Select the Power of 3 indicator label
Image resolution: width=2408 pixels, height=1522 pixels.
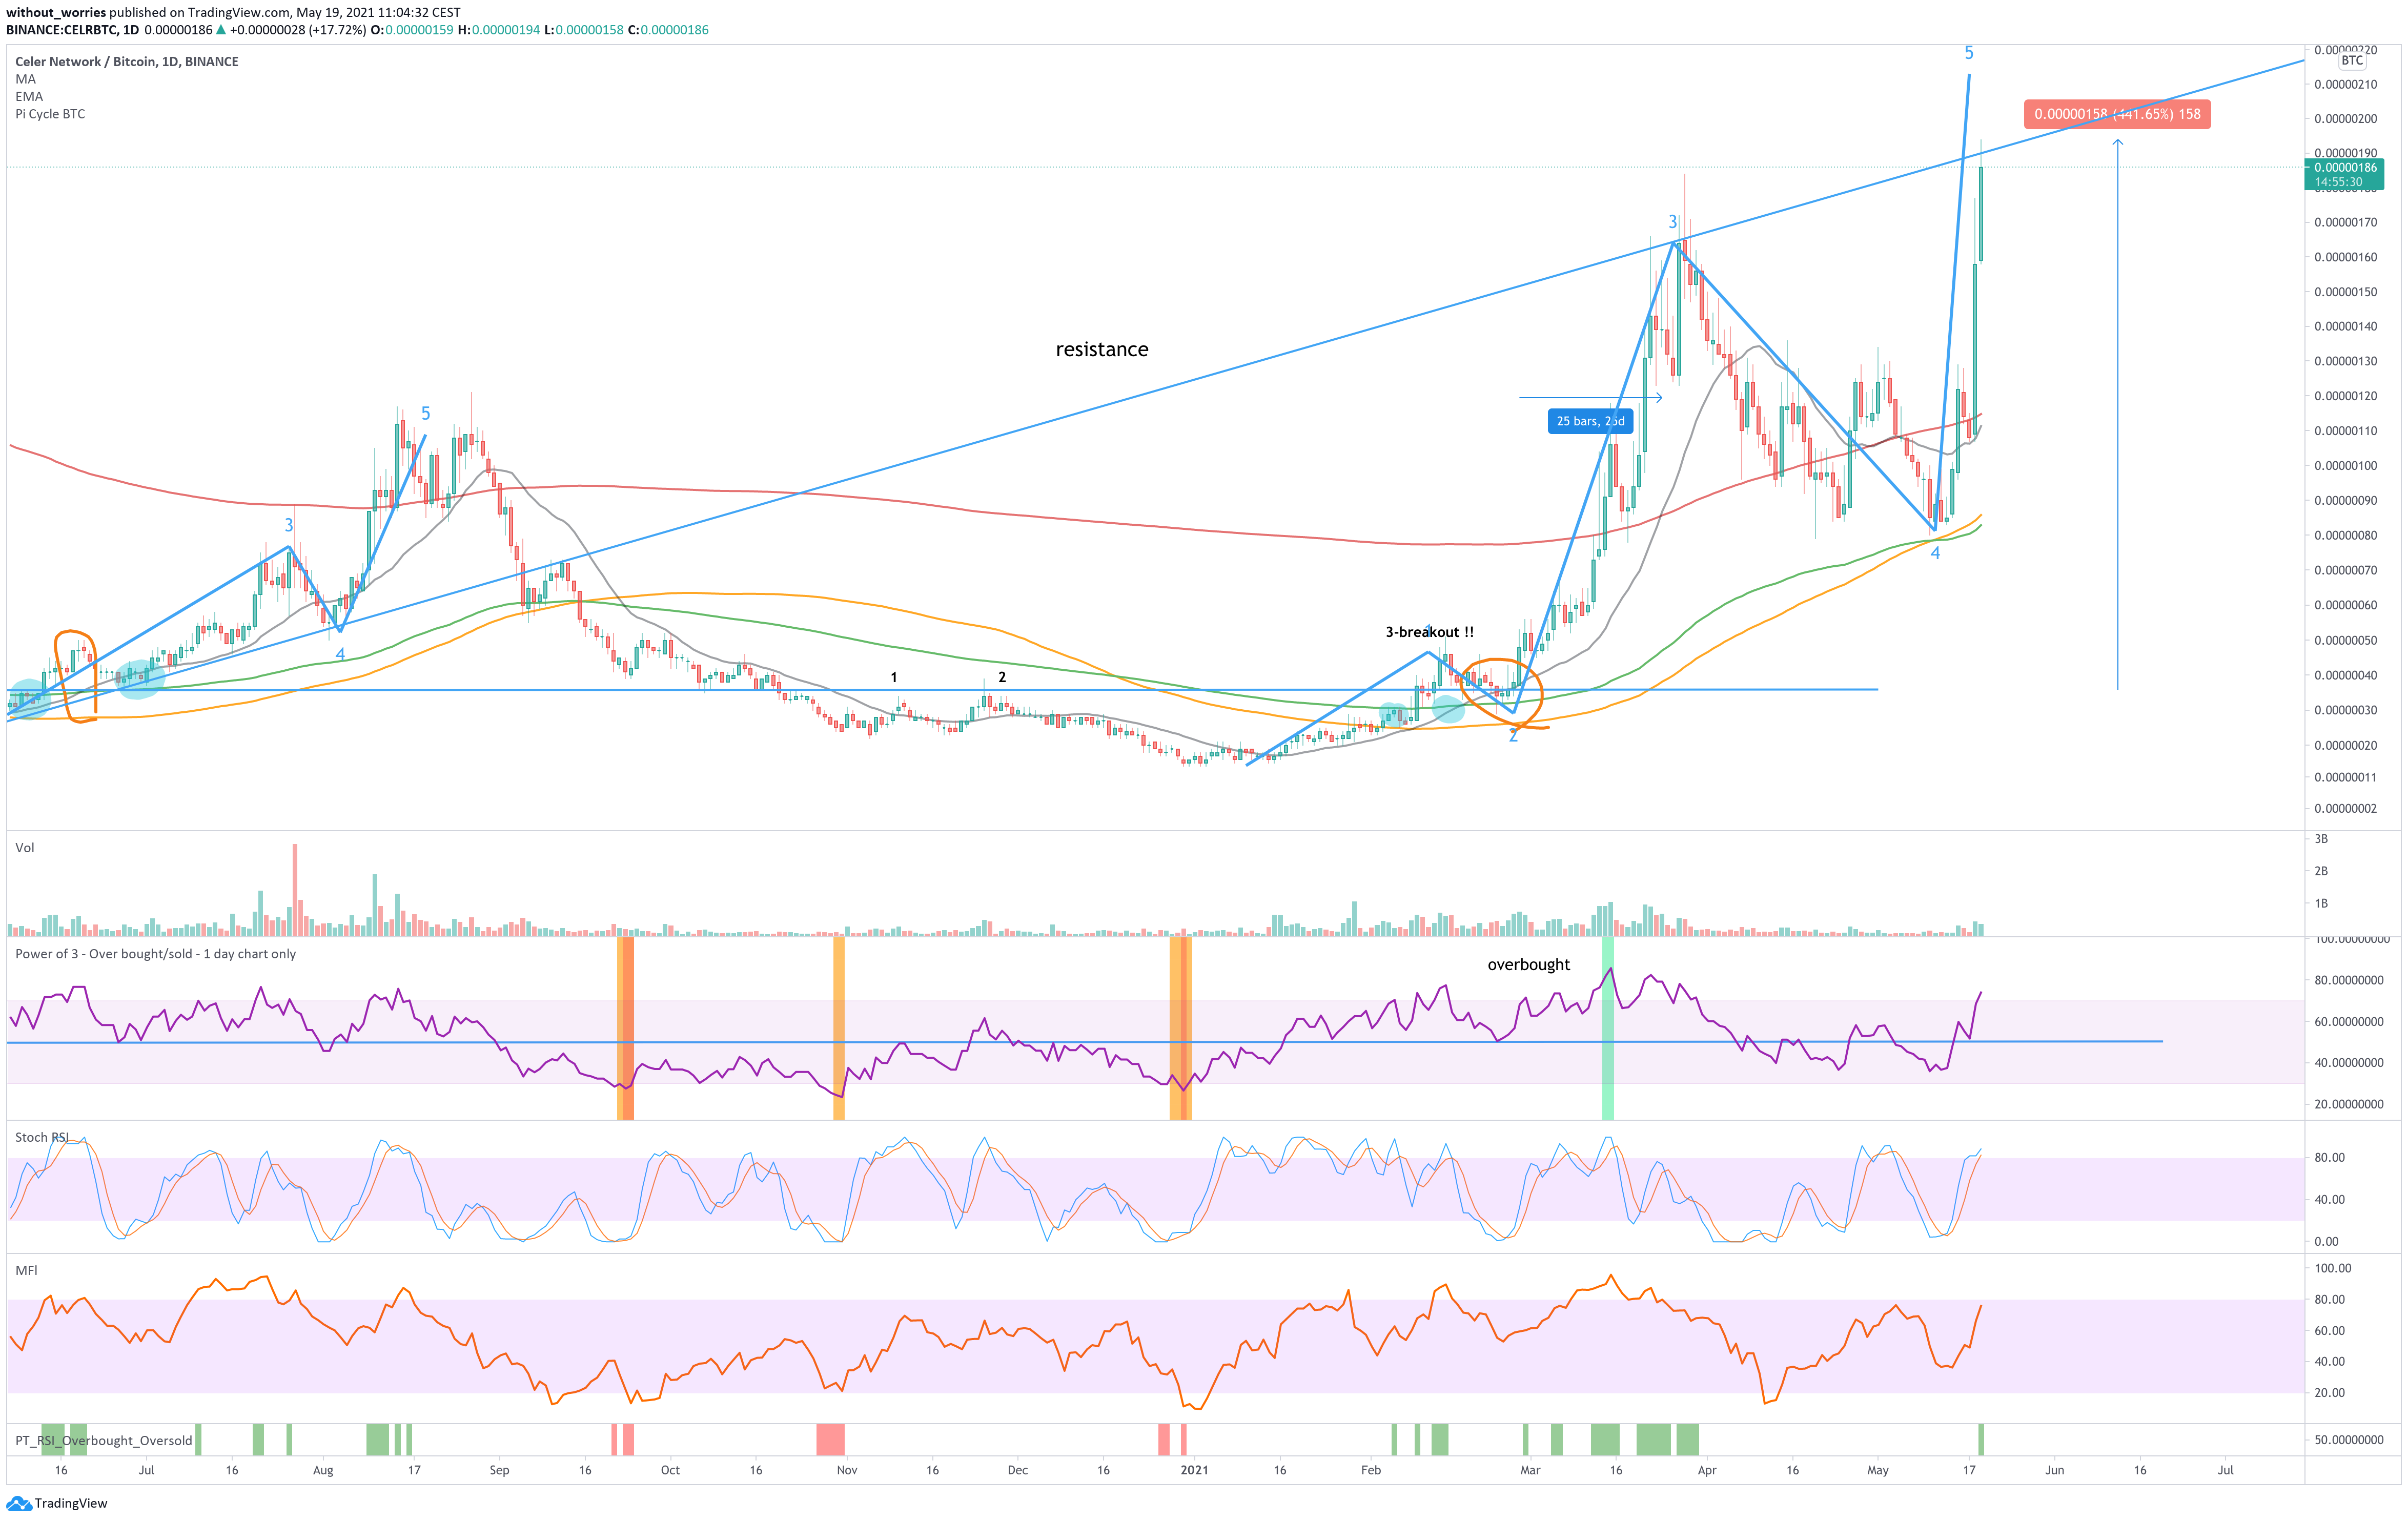click(x=155, y=953)
